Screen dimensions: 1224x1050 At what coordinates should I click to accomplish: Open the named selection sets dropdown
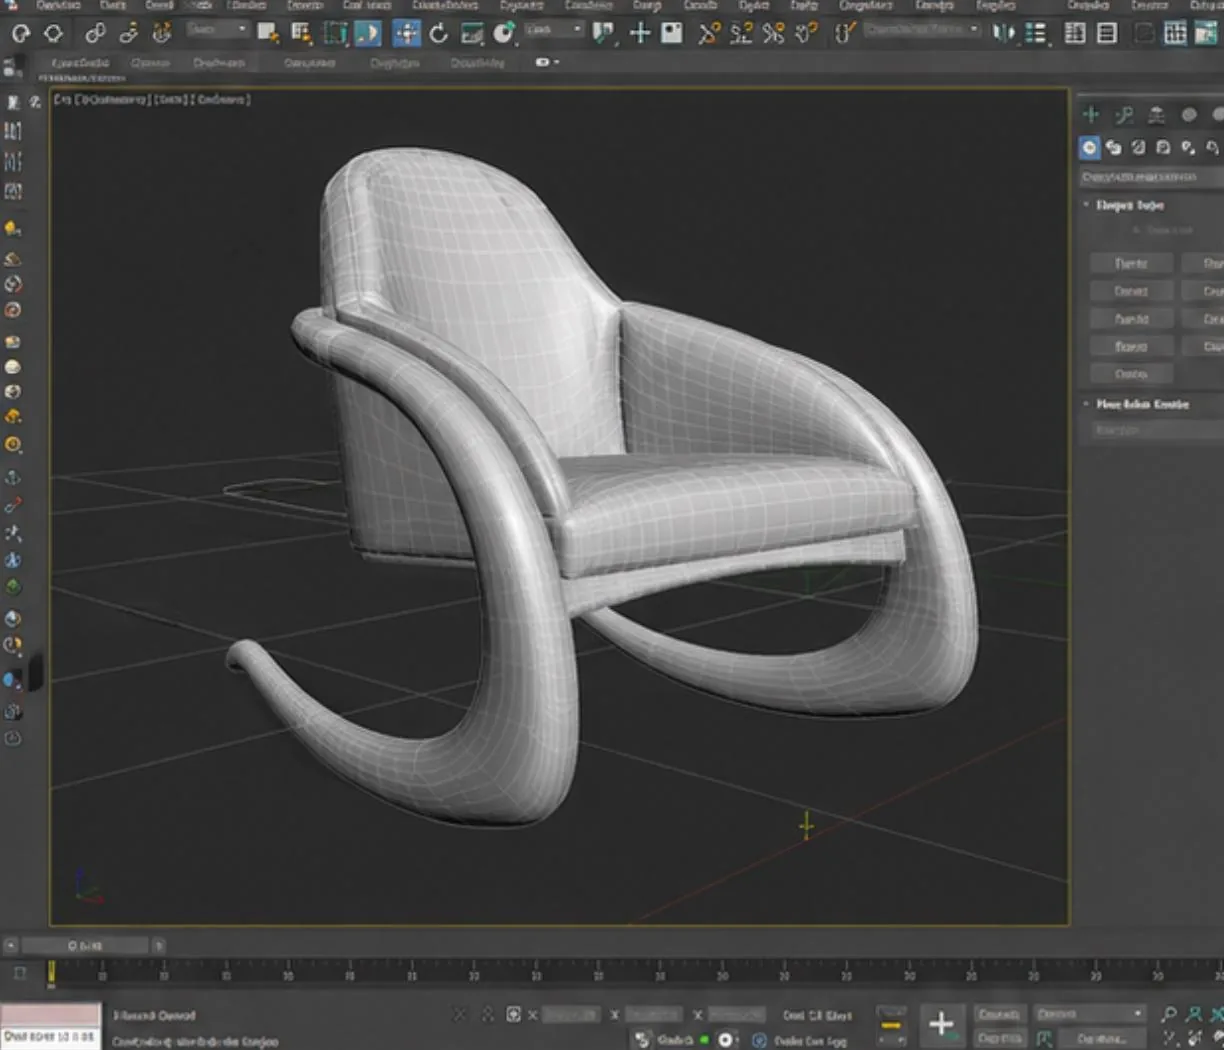click(x=921, y=30)
